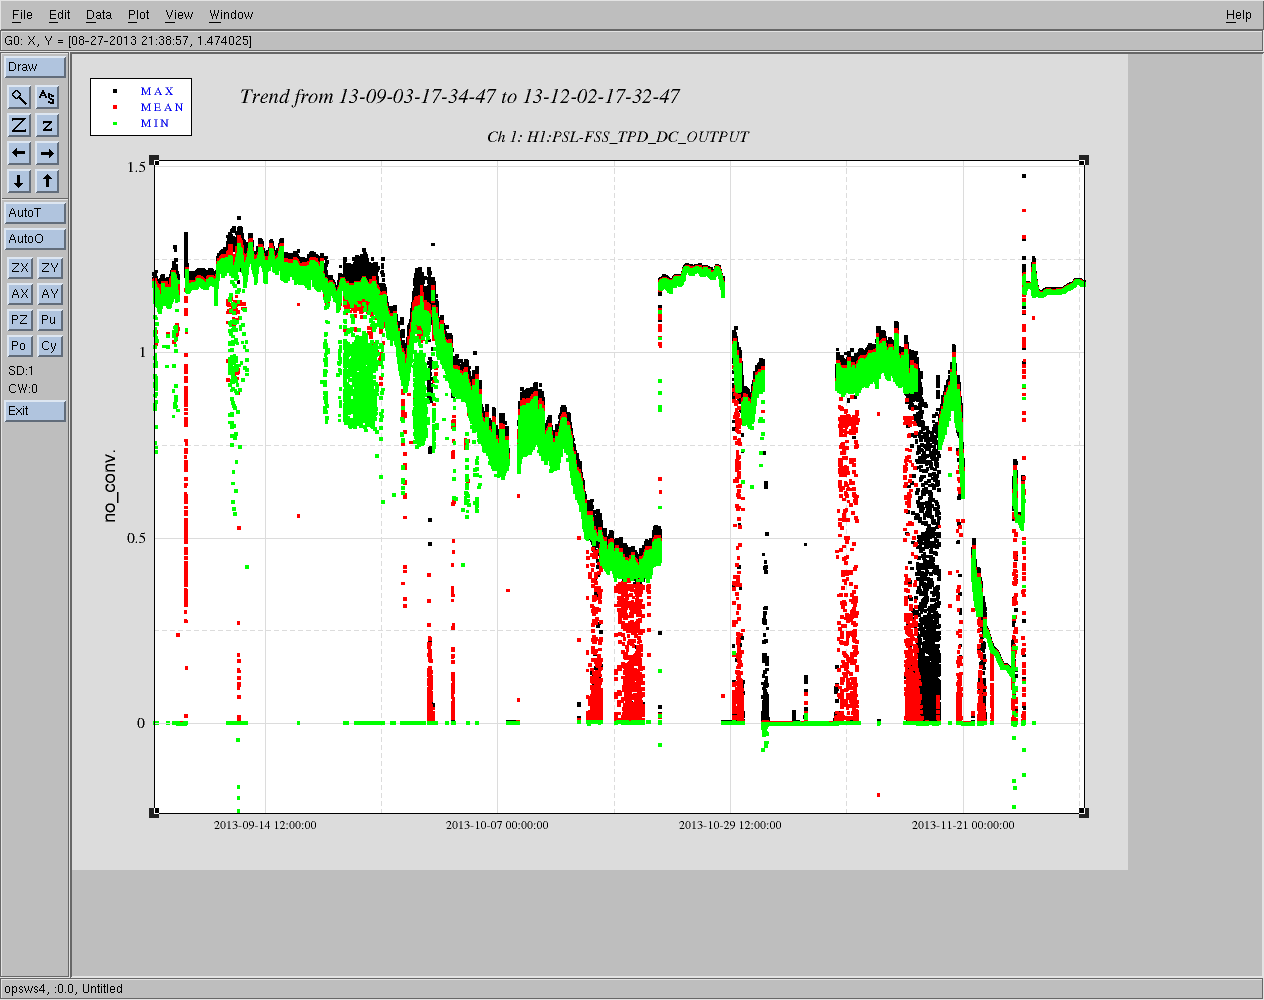The height and width of the screenshot is (1000, 1264).
Task: Click the status bar text 'opsws4, :0.0, Untitled'
Action: pos(63,989)
